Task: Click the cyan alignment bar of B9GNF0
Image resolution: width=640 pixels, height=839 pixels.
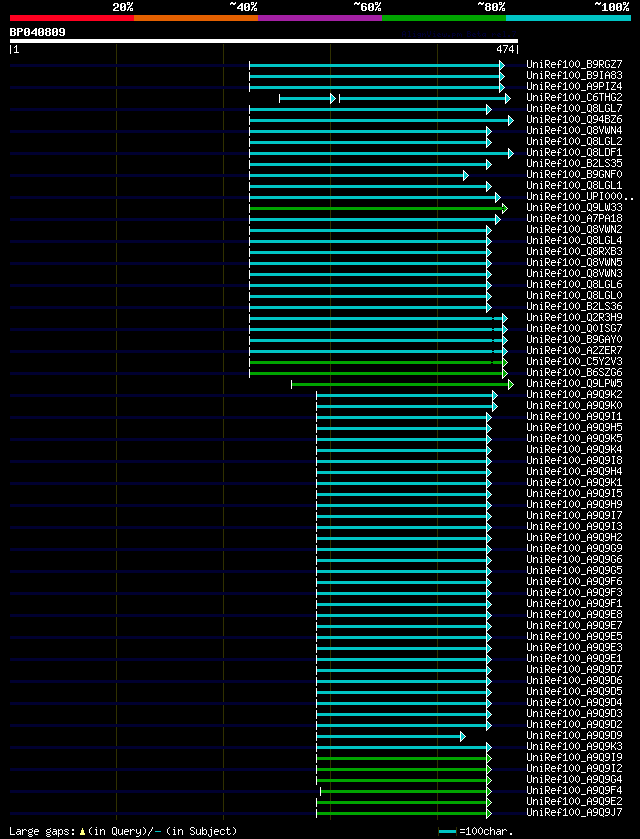Action: [359, 176]
